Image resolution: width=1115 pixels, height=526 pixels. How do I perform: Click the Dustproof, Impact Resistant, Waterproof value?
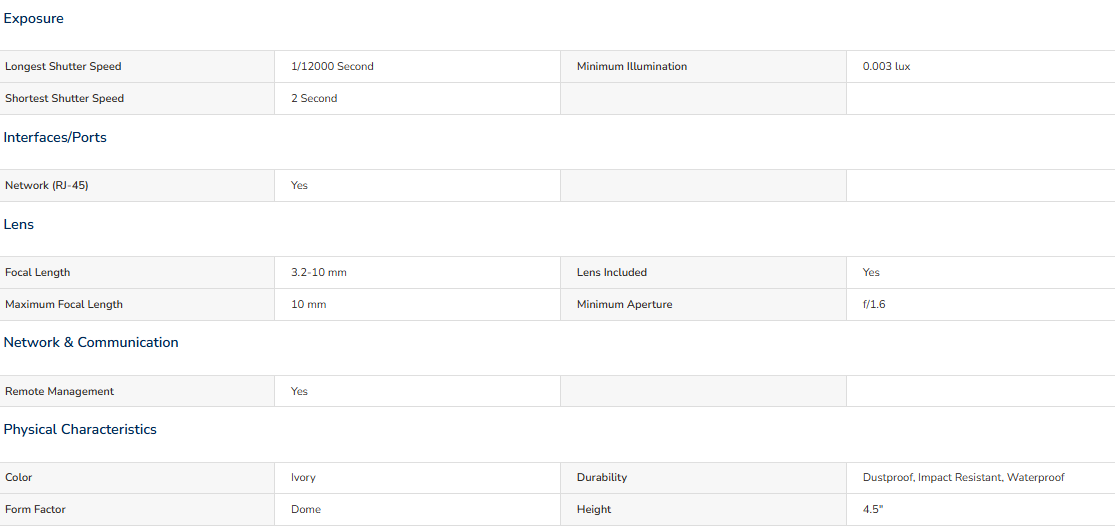[964, 478]
